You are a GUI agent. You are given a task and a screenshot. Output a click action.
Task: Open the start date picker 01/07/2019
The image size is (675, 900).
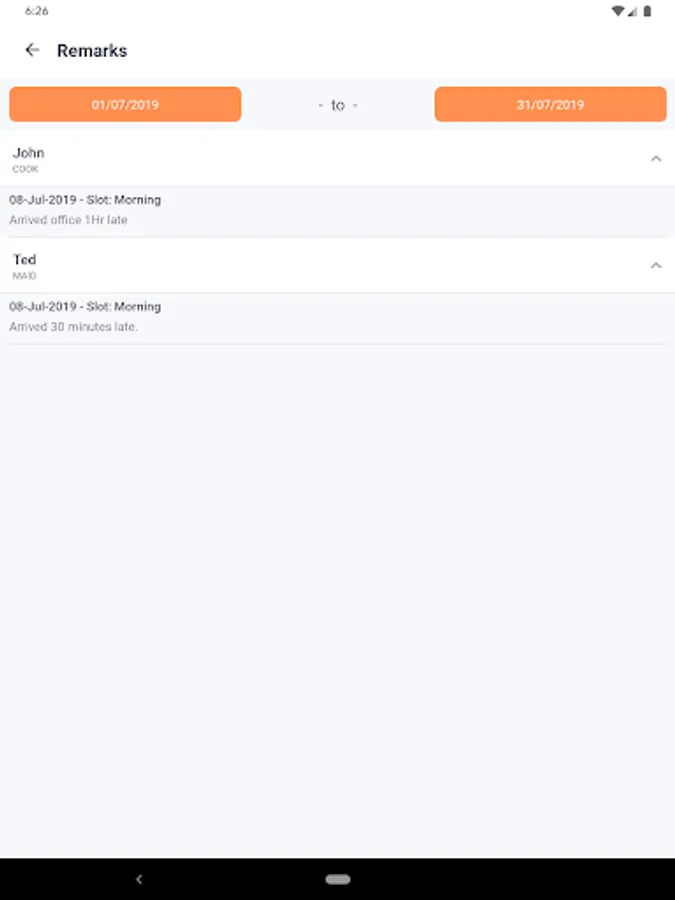point(125,104)
